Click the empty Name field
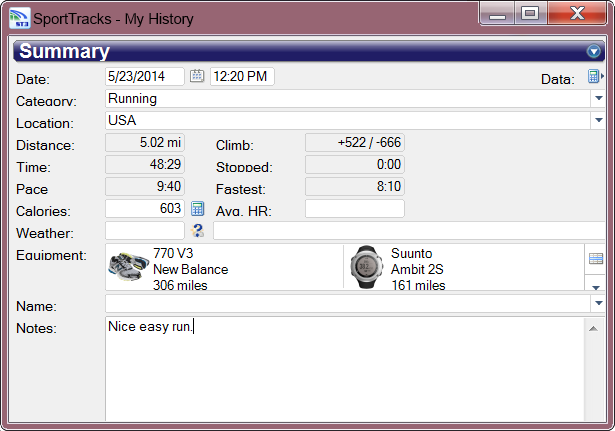The height and width of the screenshot is (431, 615). (x=348, y=303)
